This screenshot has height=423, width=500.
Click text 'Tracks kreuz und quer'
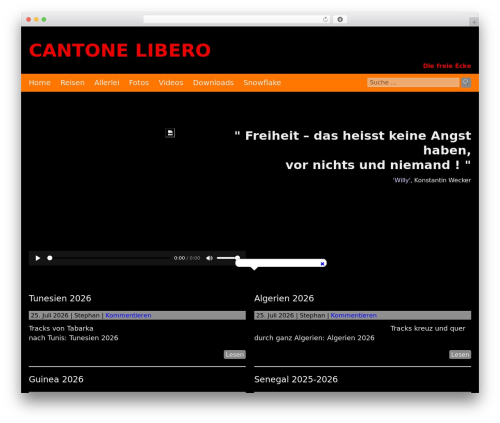[x=428, y=328]
